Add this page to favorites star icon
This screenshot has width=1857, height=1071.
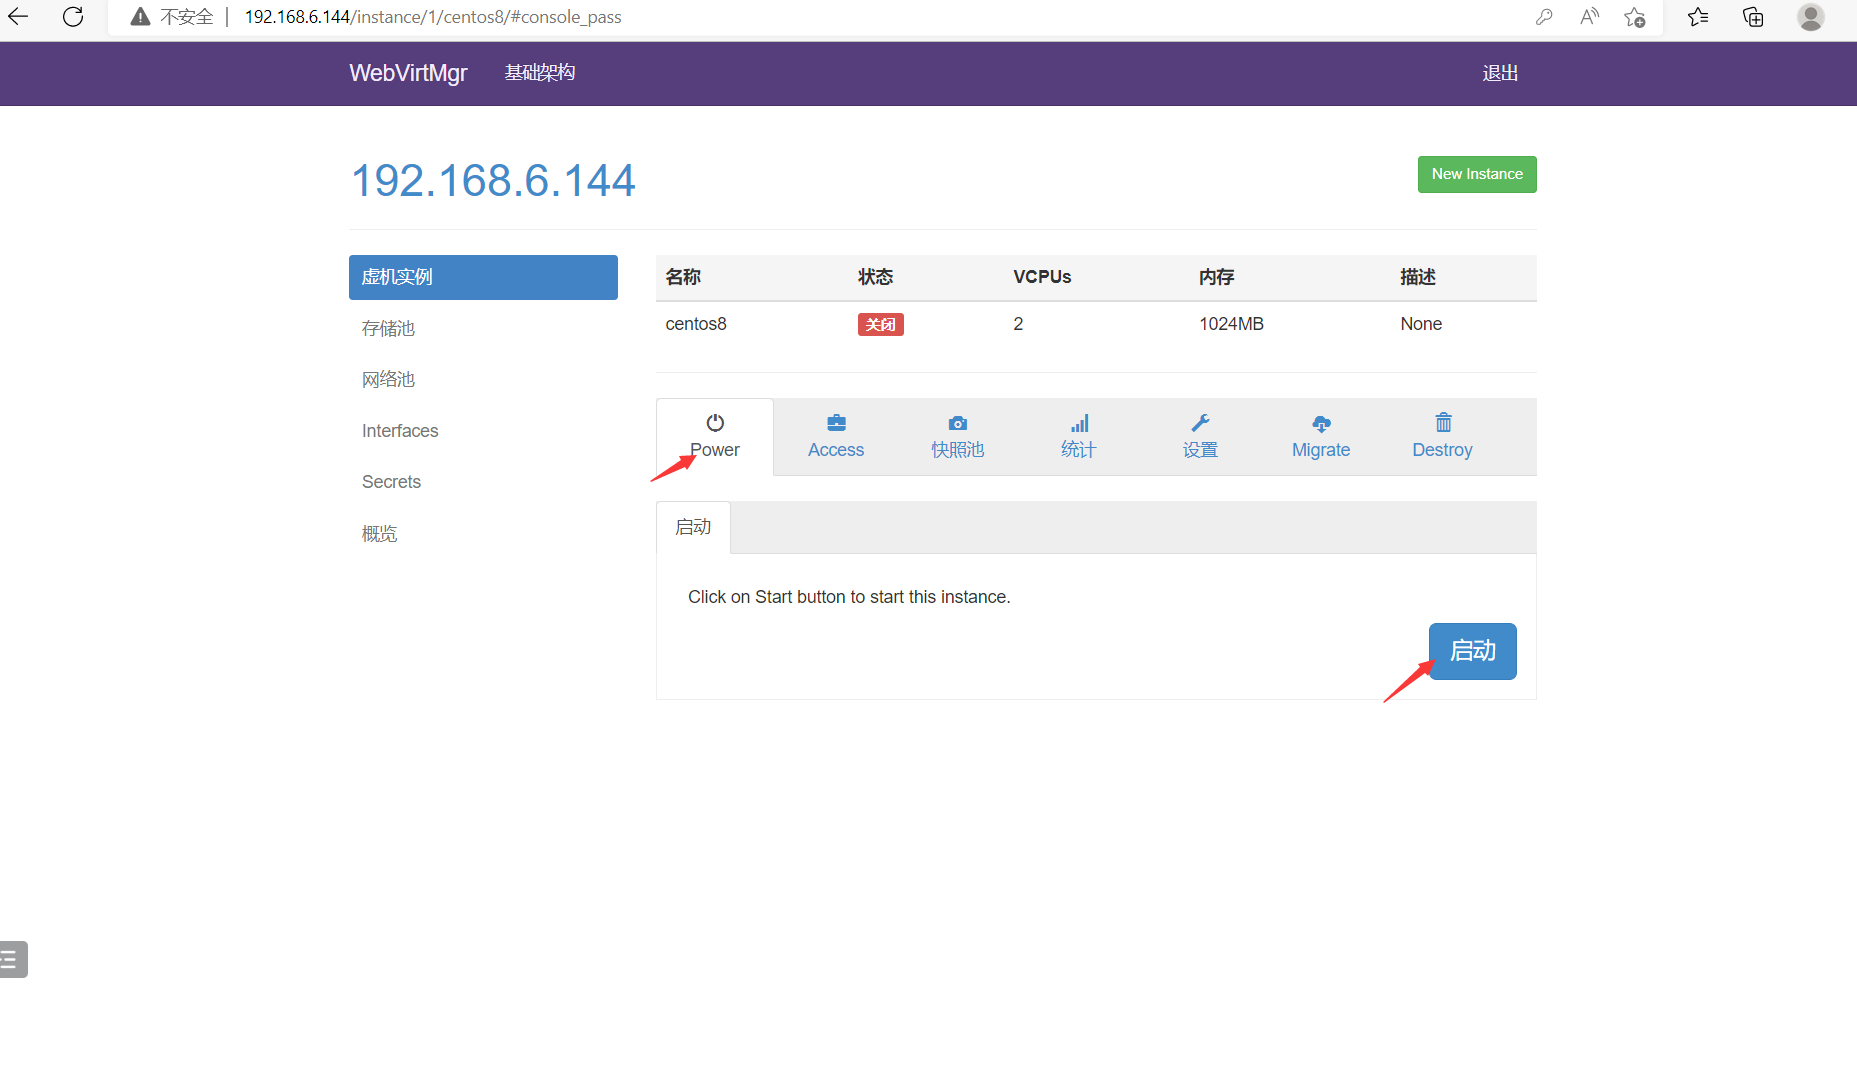point(1635,17)
